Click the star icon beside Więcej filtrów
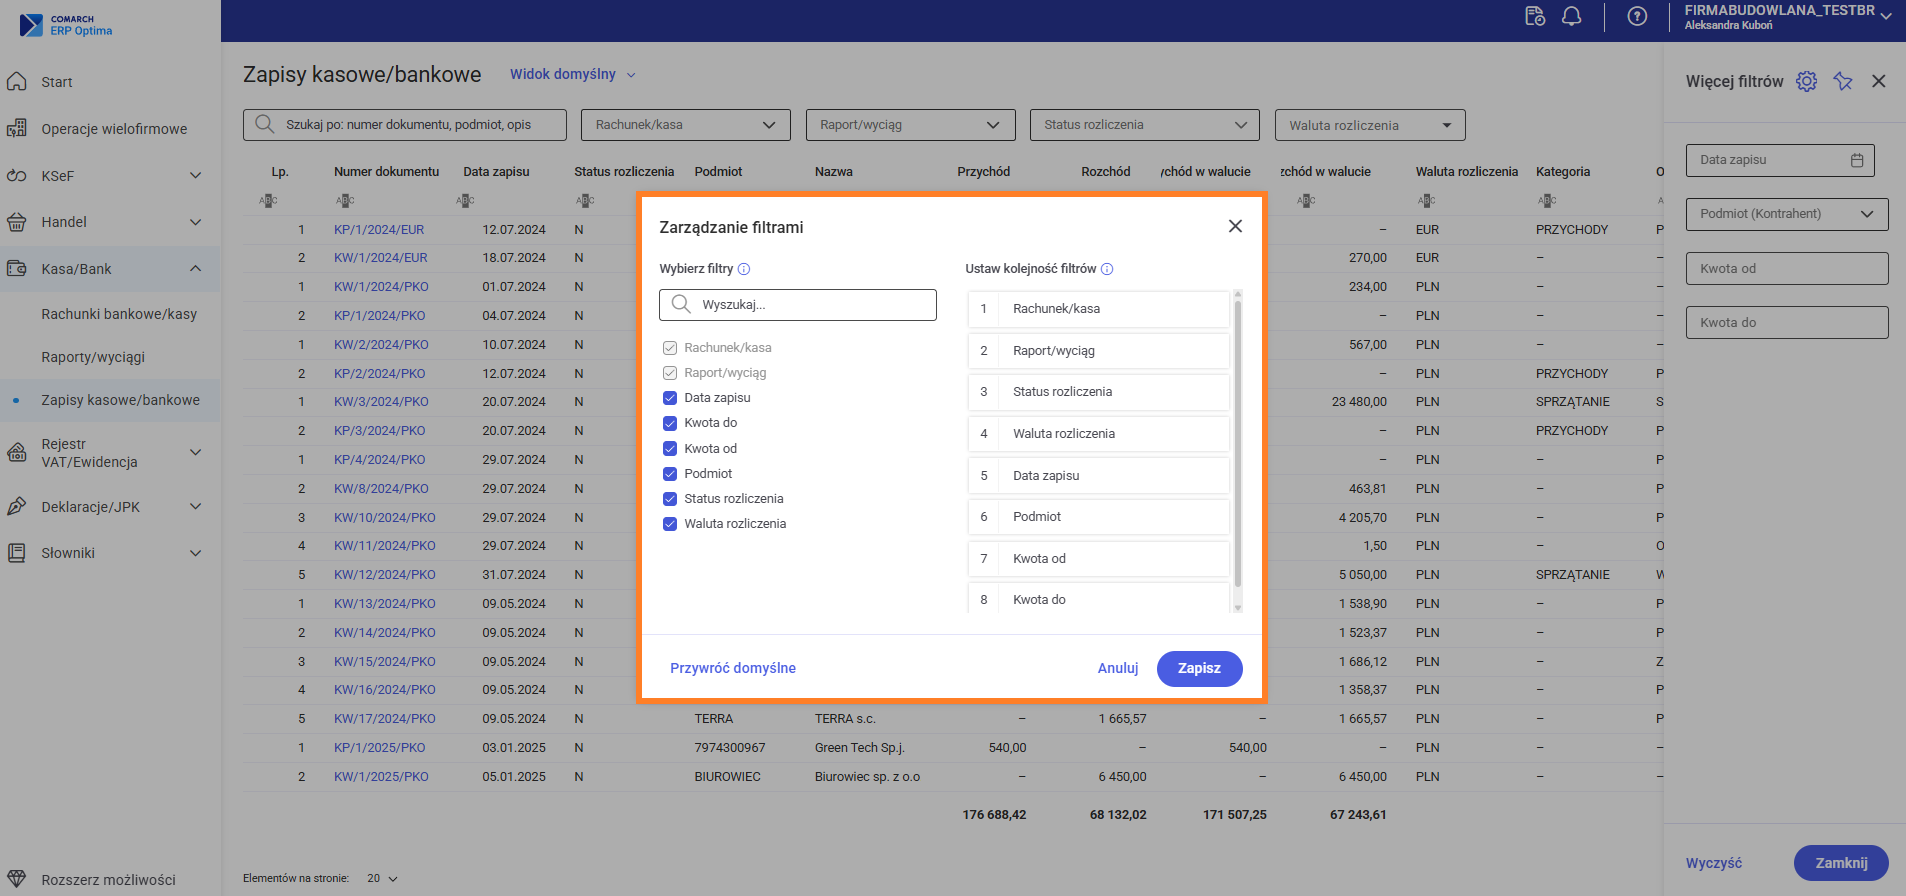1906x896 pixels. (1843, 81)
